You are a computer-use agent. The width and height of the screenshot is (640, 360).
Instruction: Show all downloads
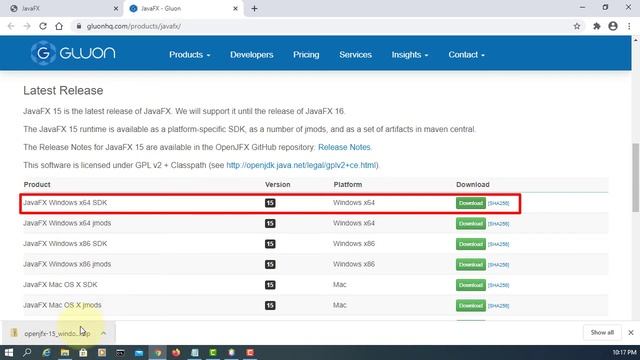[602, 333]
